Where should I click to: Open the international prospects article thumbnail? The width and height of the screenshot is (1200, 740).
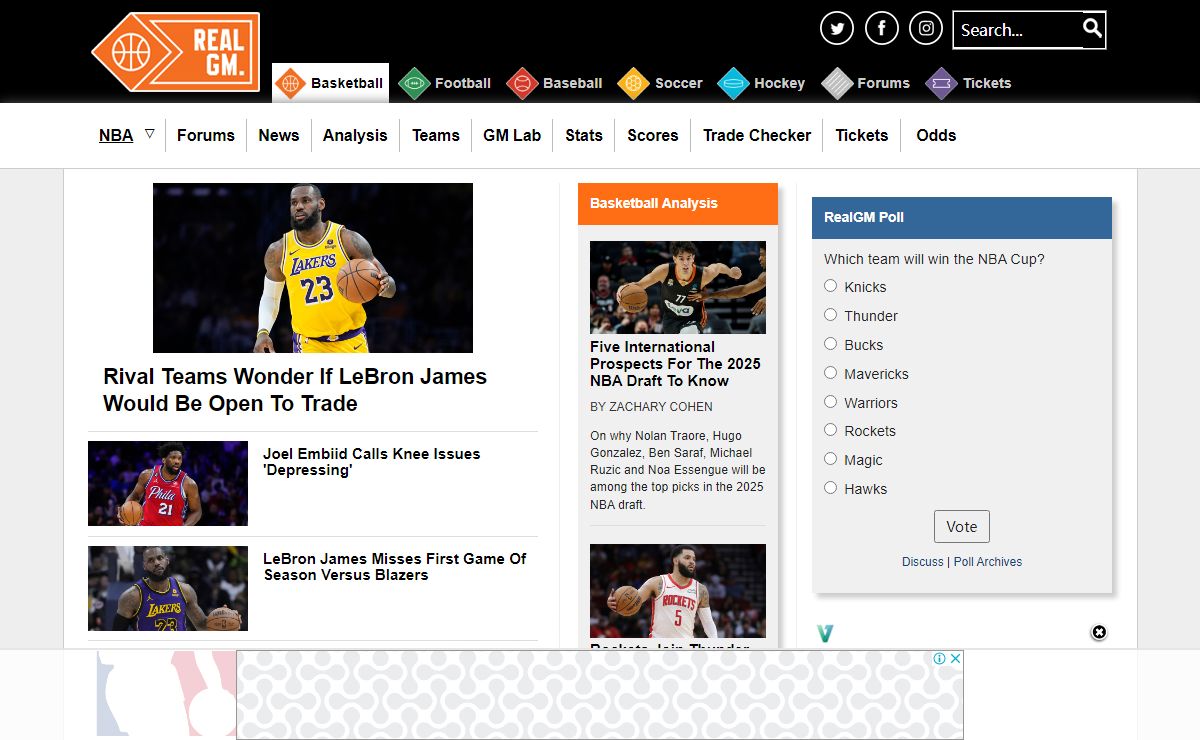678,287
